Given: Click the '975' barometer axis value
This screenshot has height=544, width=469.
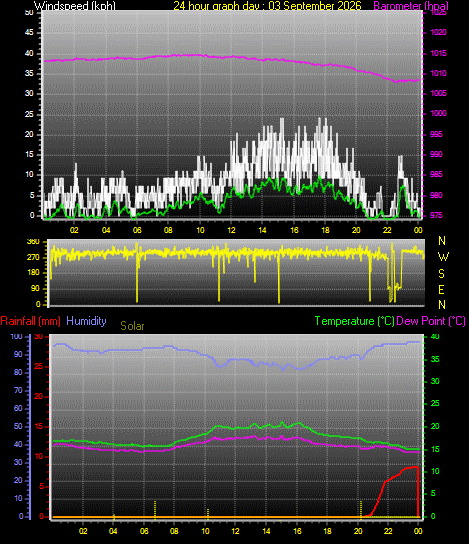Looking at the screenshot, I should coord(436,215).
